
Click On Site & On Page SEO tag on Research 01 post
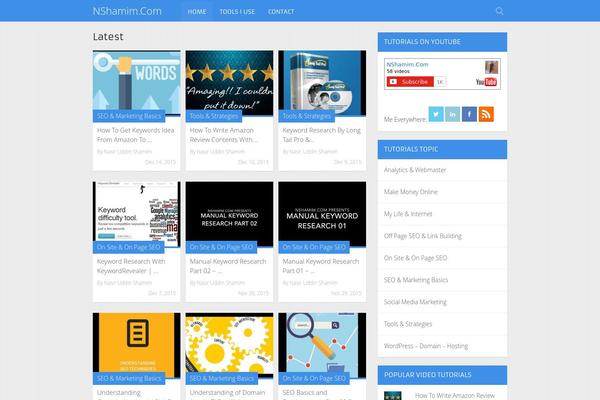(314, 247)
